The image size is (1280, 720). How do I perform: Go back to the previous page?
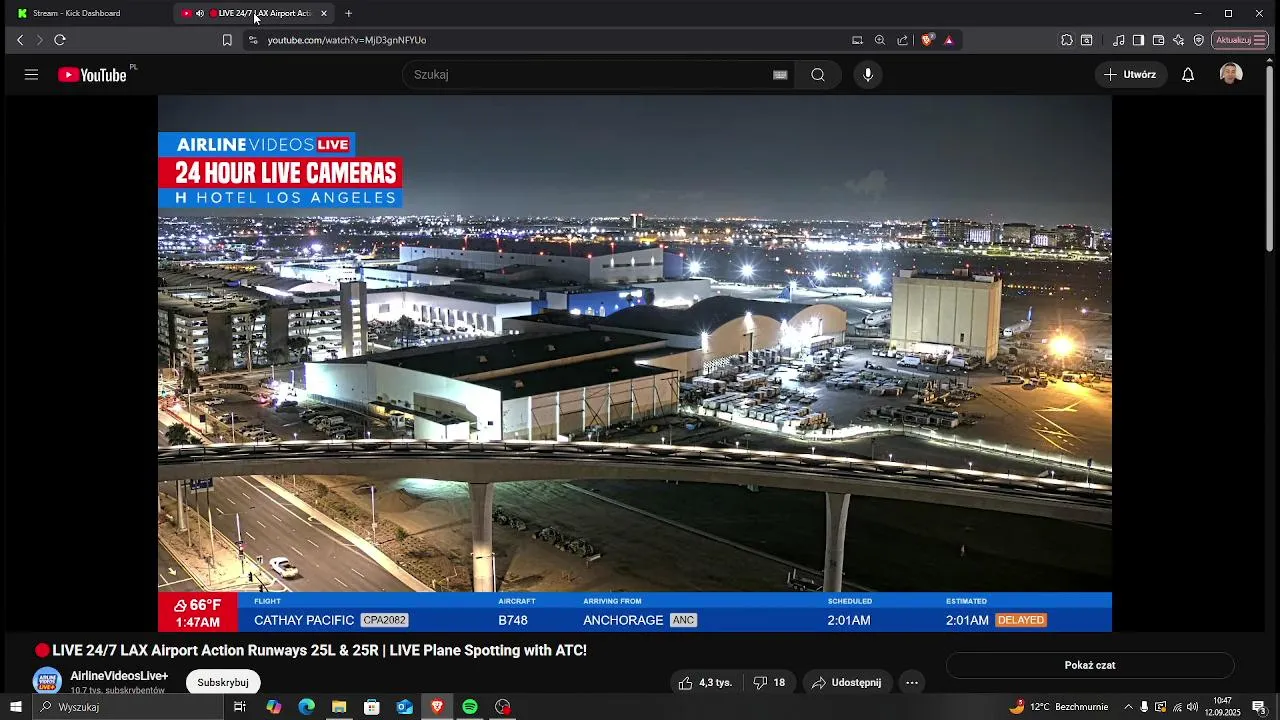(x=20, y=40)
